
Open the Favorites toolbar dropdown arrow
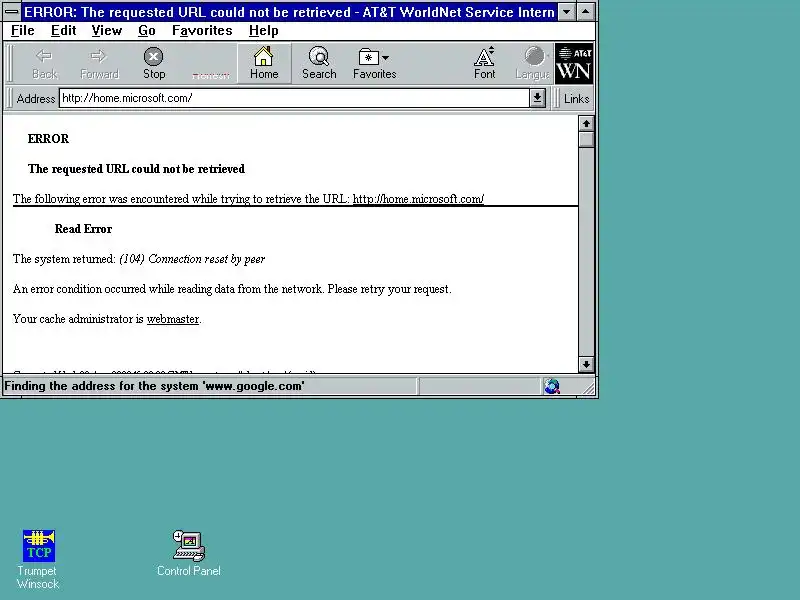385,58
